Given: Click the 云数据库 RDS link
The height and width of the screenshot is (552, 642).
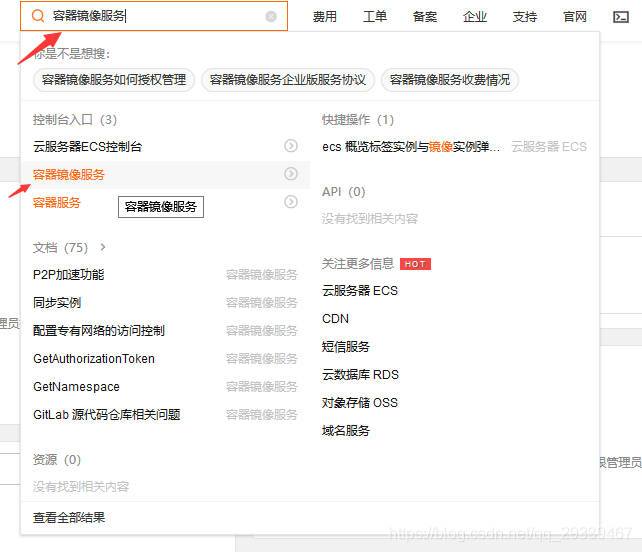Looking at the screenshot, I should (x=360, y=374).
